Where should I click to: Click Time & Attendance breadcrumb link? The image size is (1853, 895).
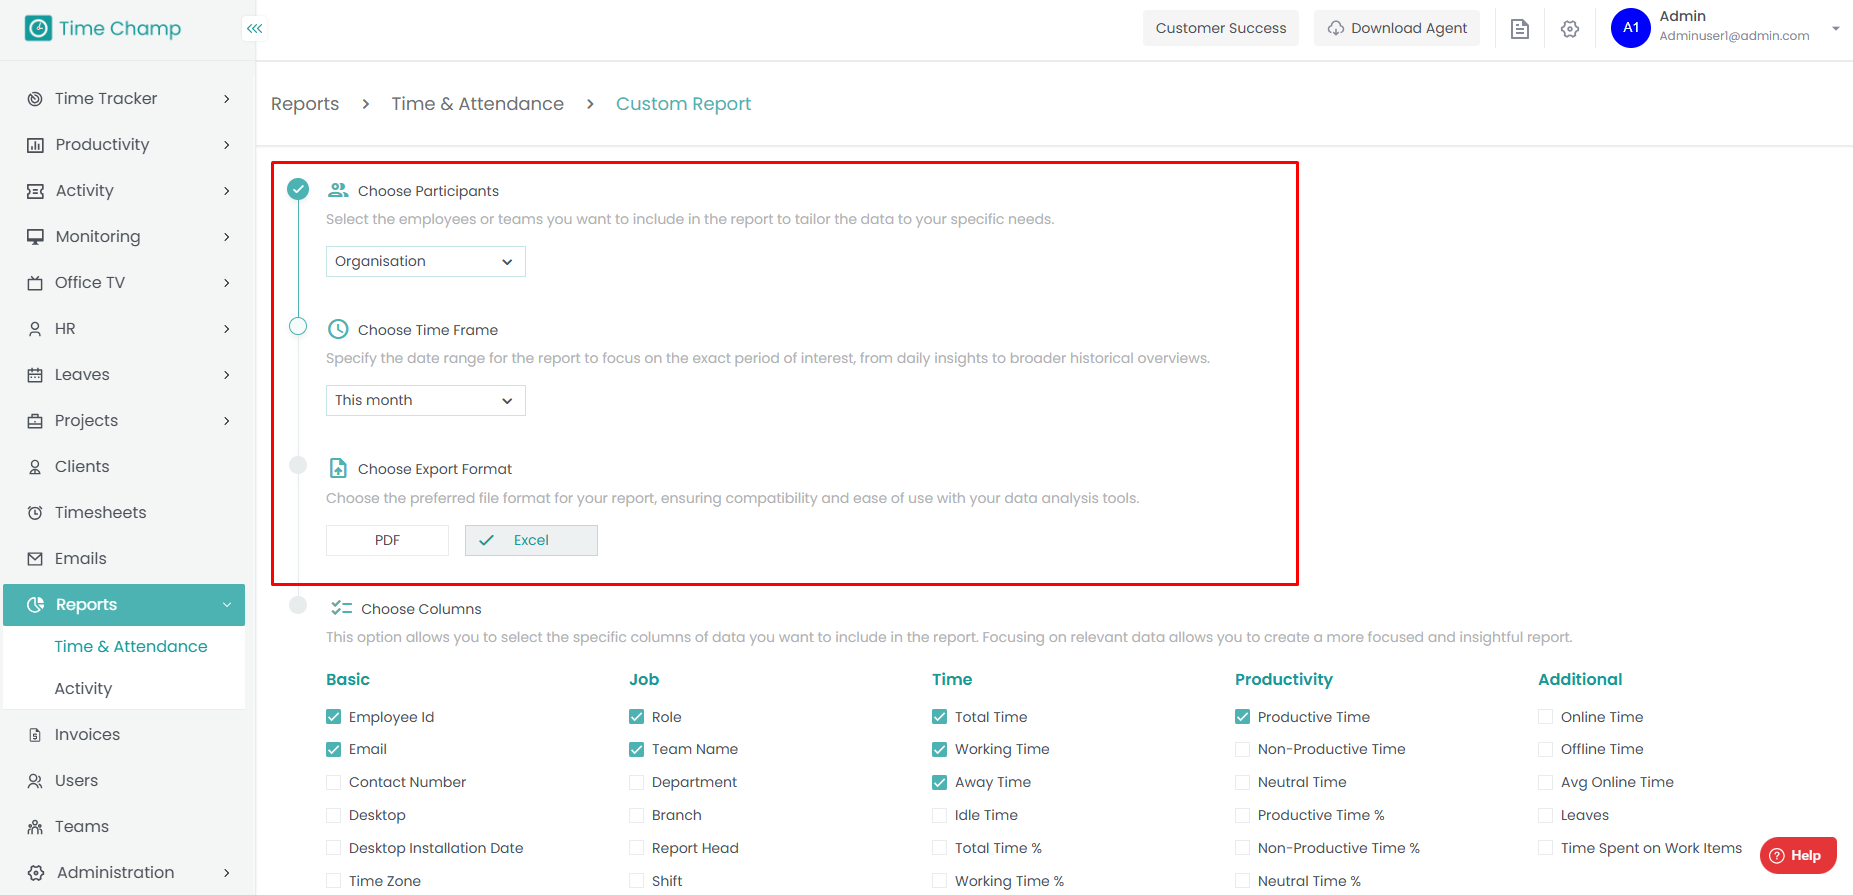pyautogui.click(x=477, y=104)
